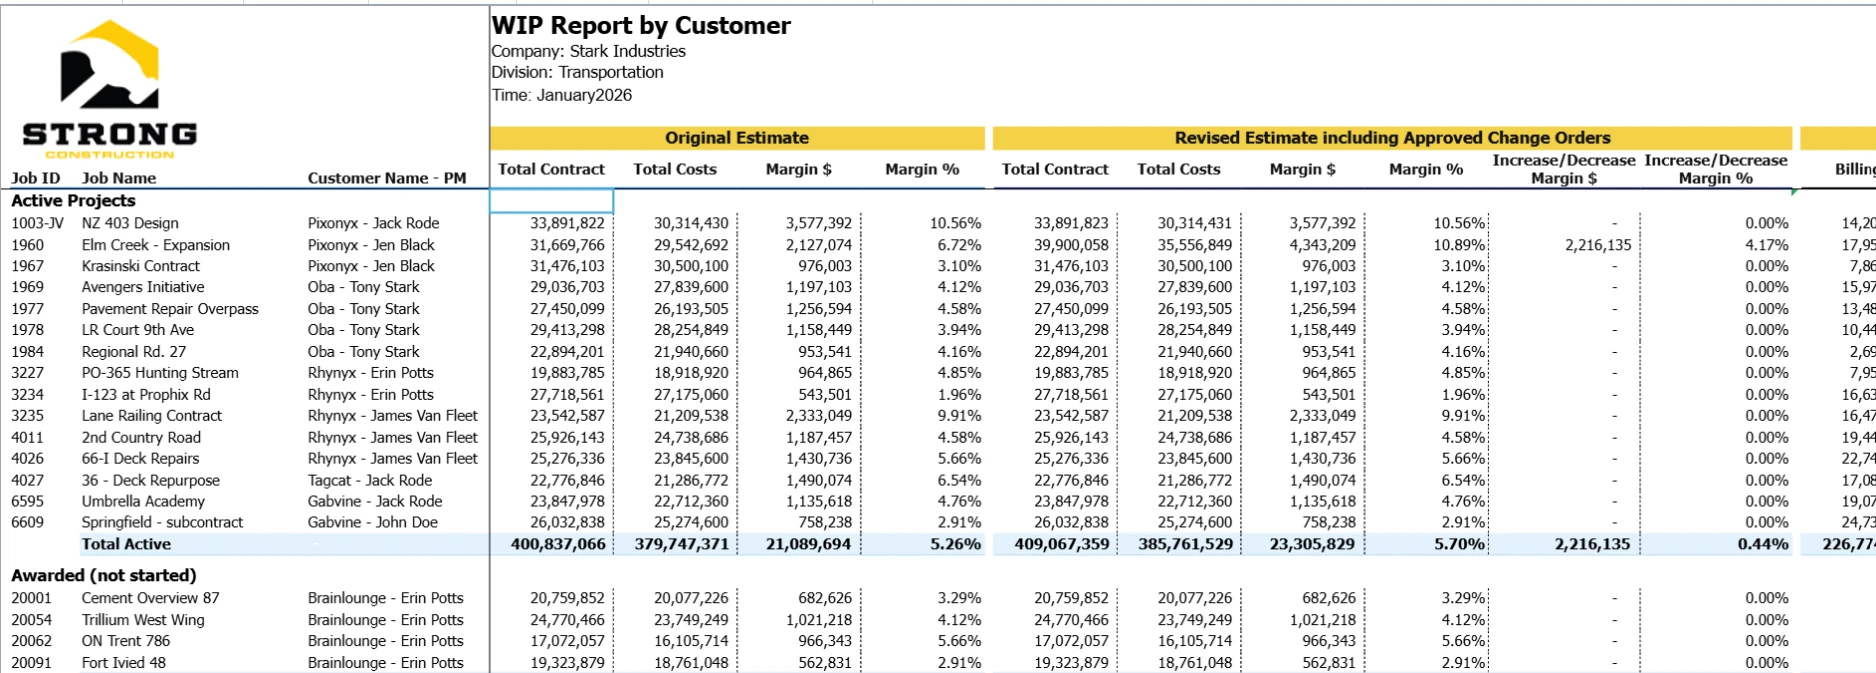Click Elm Creek margin increase value 2,216,135
This screenshot has height=673, width=1876.
tap(1598, 245)
